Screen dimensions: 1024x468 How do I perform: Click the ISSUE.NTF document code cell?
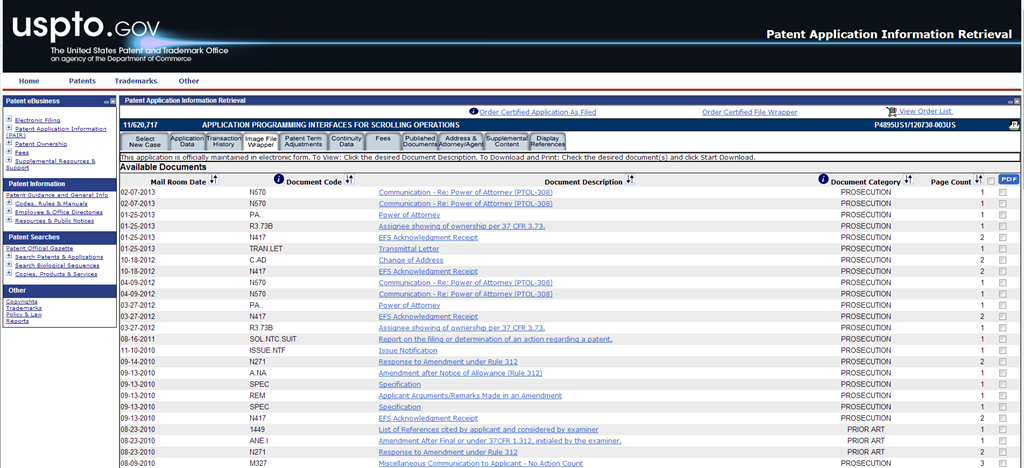pos(268,351)
